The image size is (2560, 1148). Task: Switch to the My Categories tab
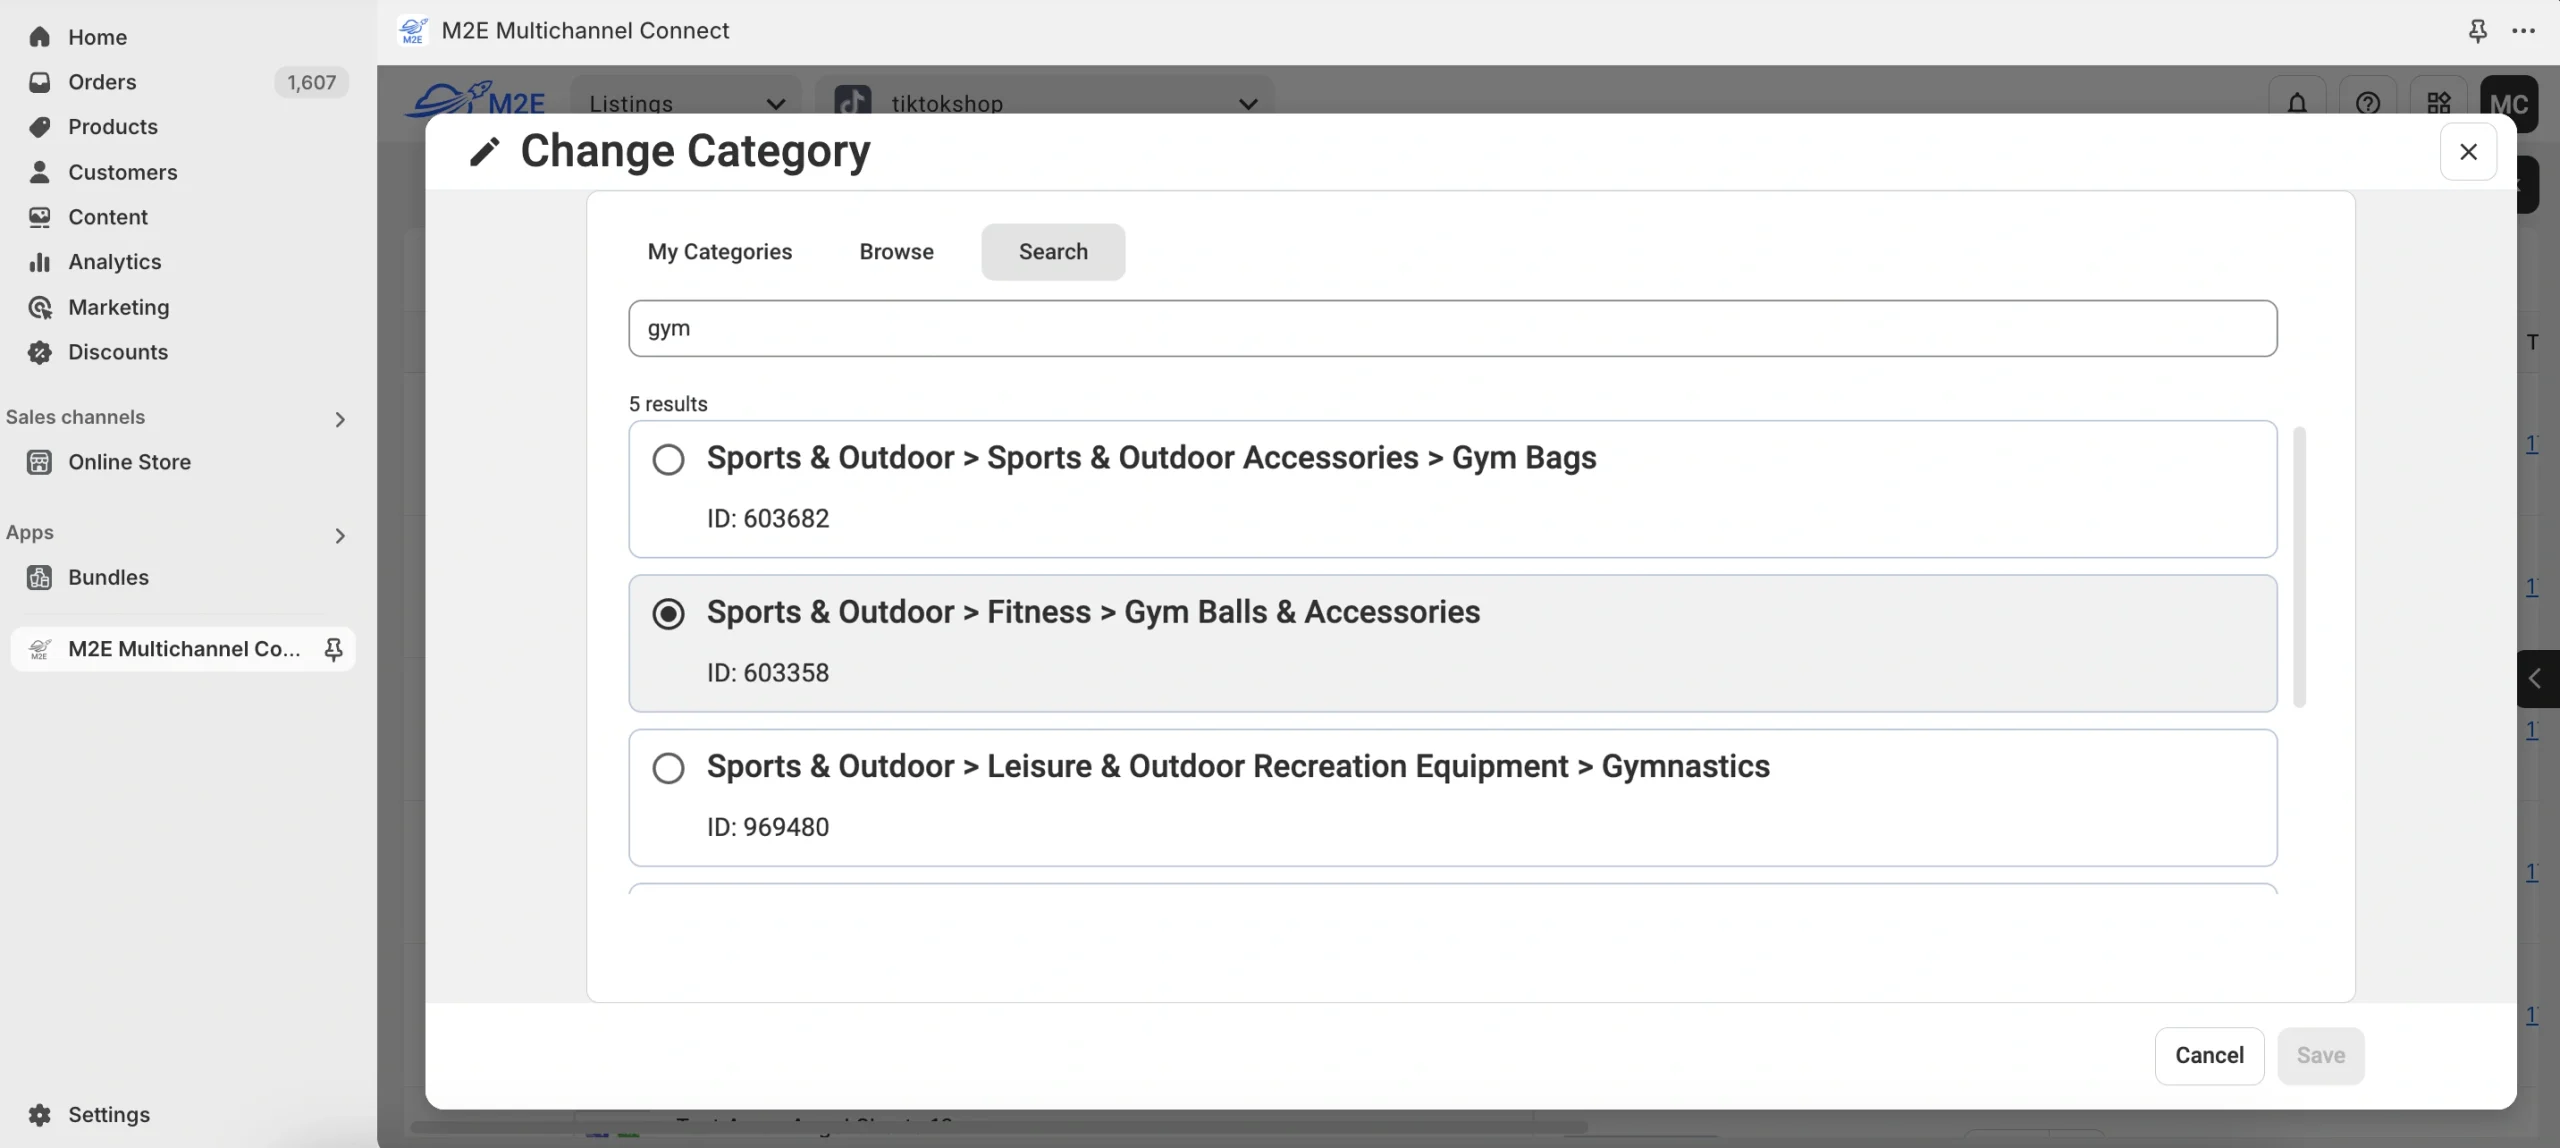point(719,252)
